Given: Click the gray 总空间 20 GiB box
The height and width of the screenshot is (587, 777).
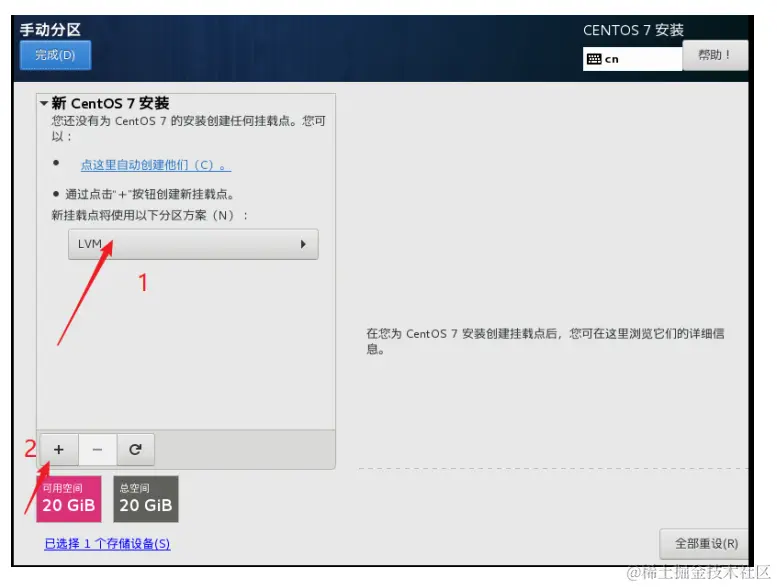Looking at the screenshot, I should click(146, 499).
